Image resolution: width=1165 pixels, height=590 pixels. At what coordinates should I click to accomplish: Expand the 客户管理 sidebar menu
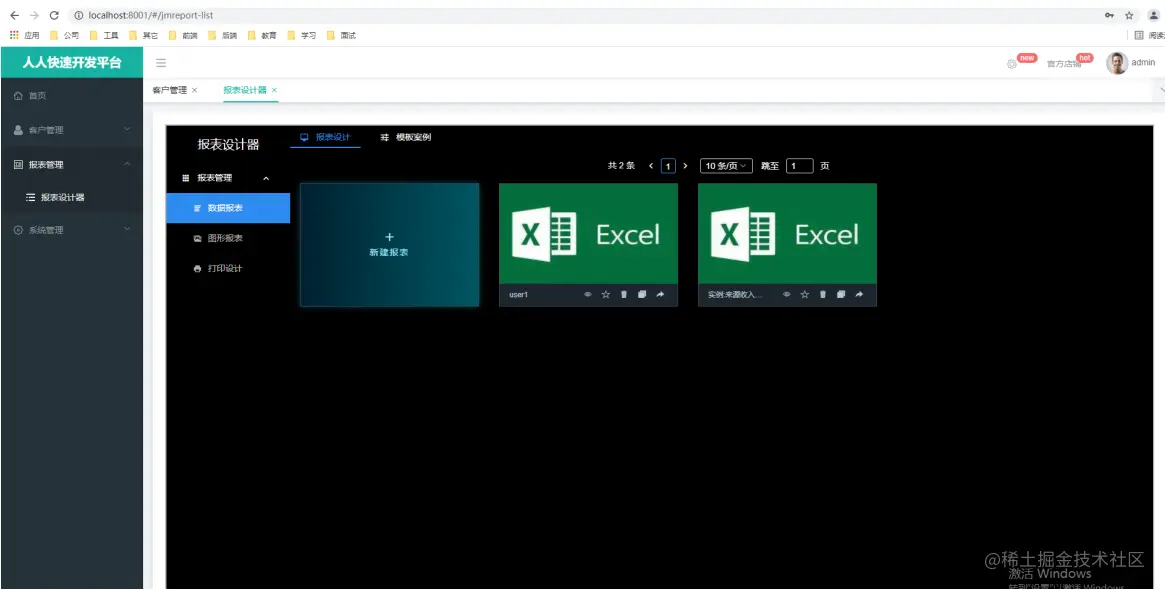point(71,130)
